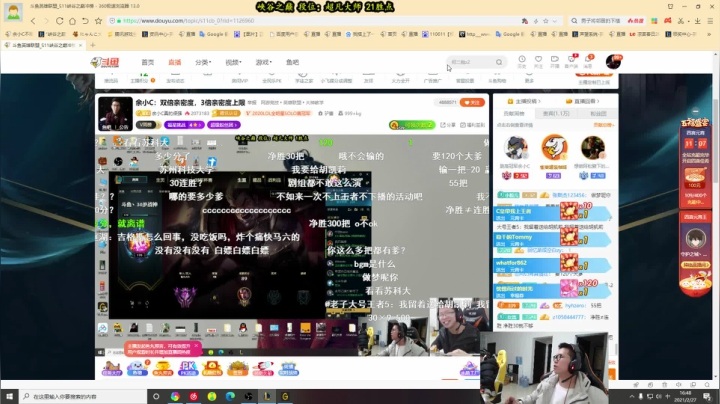Viewport: 720px width, 404px height.
Task: Expand the 直播回看 section arrow
Action: (598, 101)
